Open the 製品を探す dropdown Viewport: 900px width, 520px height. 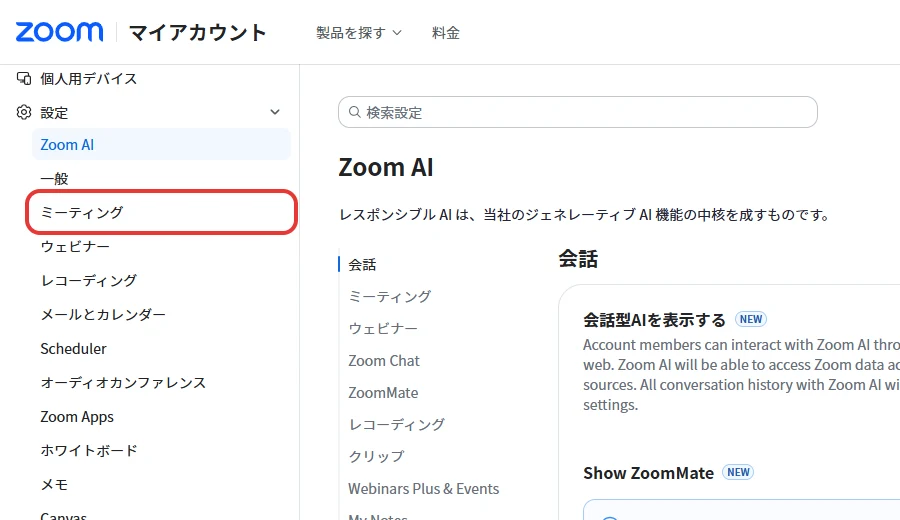[x=359, y=33]
